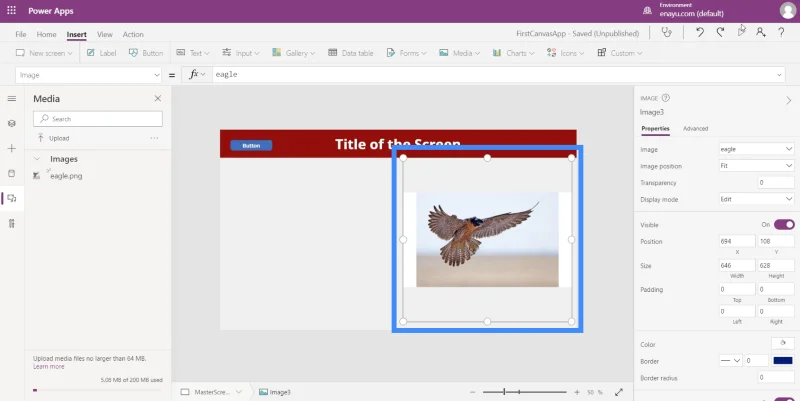800x401 pixels.
Task: Open the Icons dropdown
Action: coord(566,53)
